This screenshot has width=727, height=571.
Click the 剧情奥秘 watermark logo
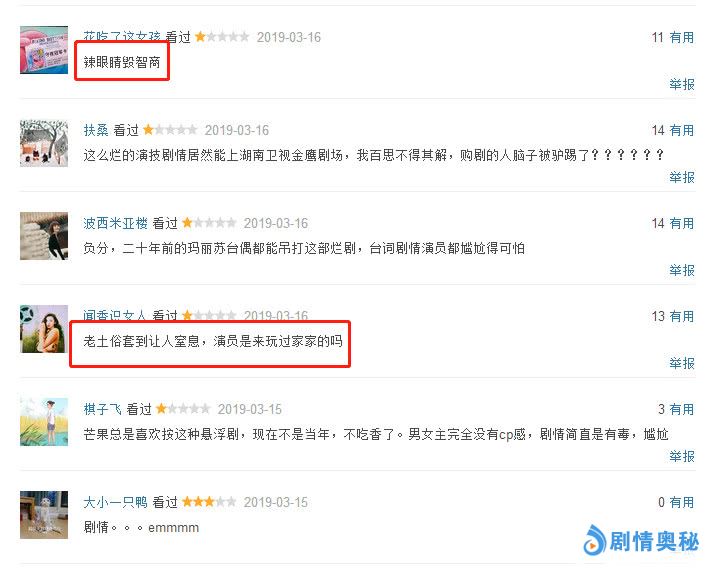click(641, 540)
